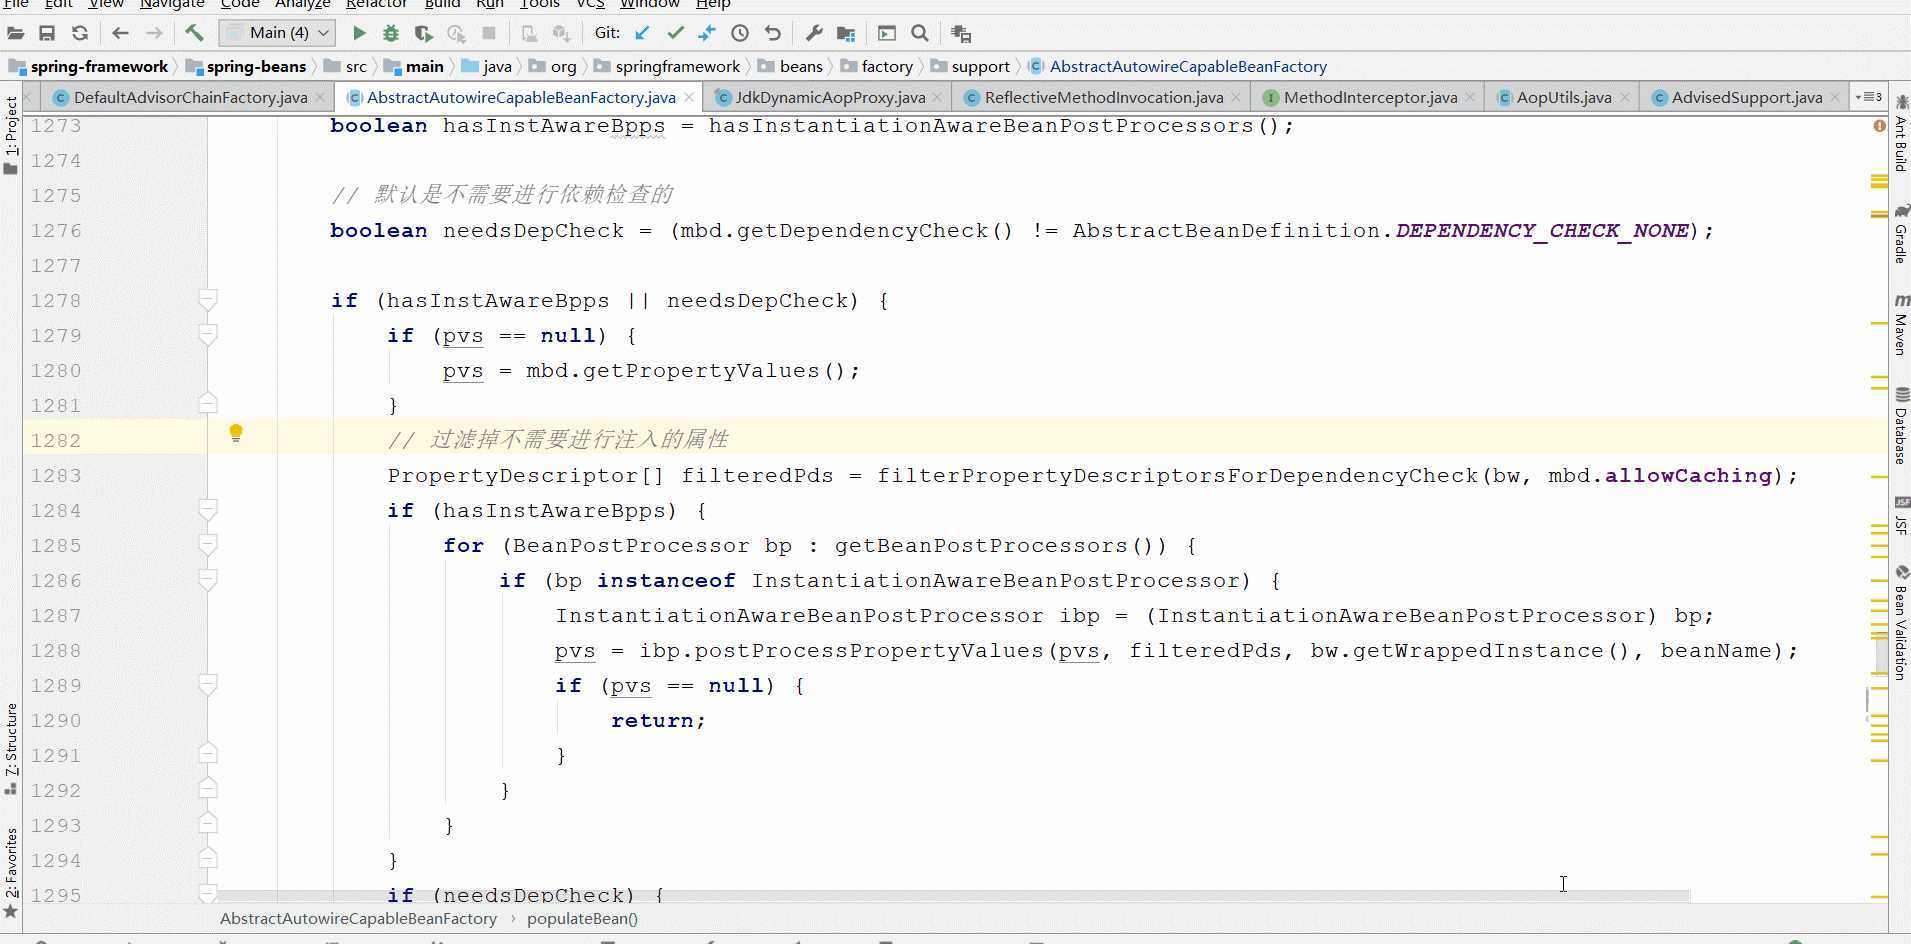Screen dimensions: 1911x944
Task: Collapse the instanceof block at line 1286
Action: click(208, 580)
